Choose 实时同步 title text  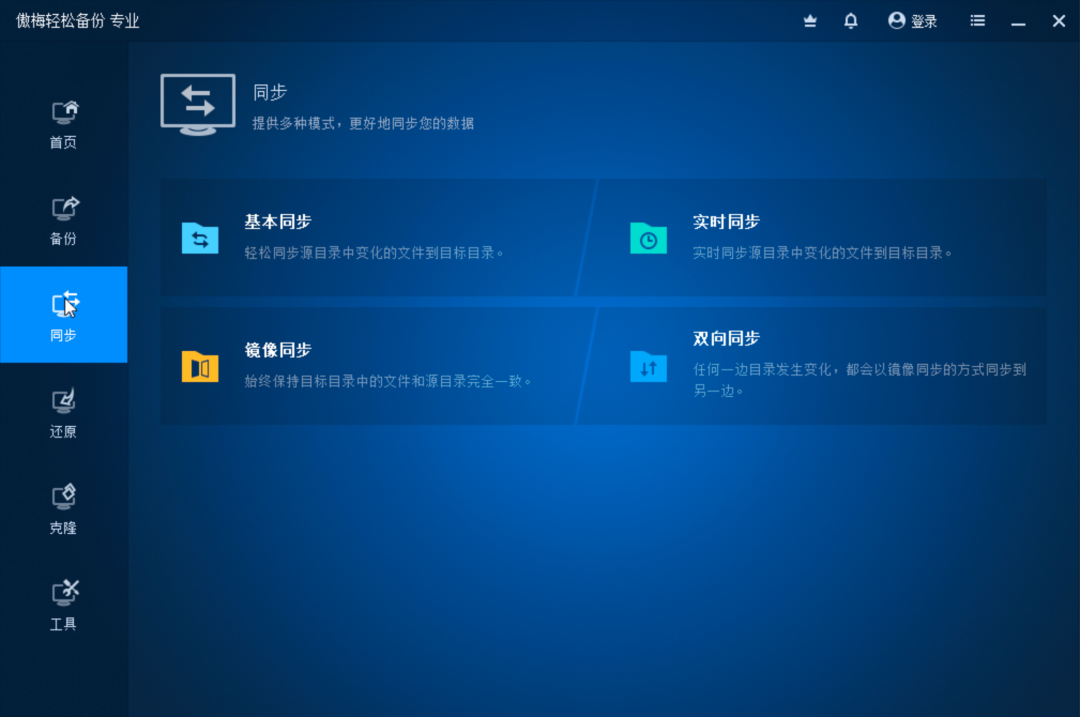click(726, 222)
